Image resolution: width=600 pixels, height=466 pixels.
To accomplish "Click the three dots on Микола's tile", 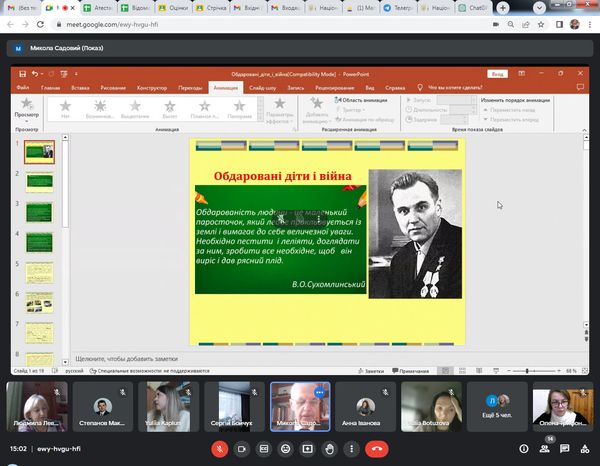I will coord(320,390).
